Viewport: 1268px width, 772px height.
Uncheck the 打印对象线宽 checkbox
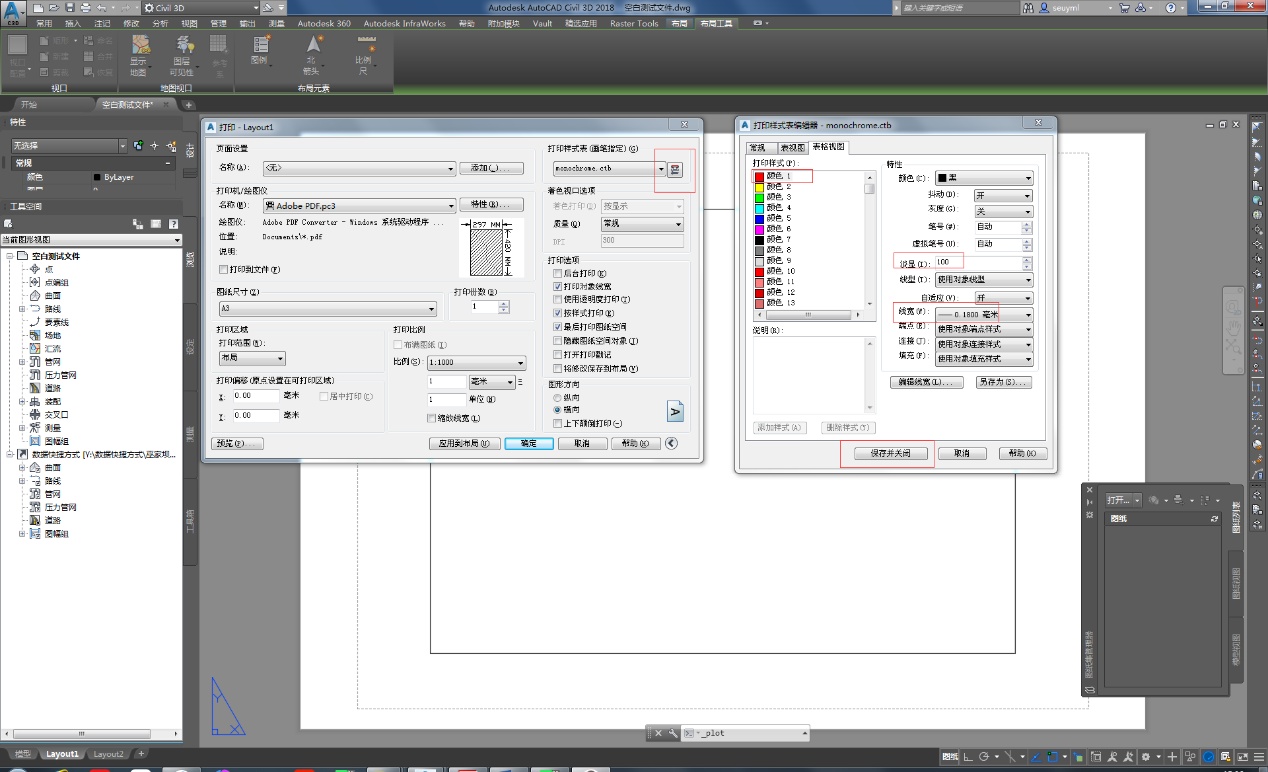pyautogui.click(x=557, y=286)
